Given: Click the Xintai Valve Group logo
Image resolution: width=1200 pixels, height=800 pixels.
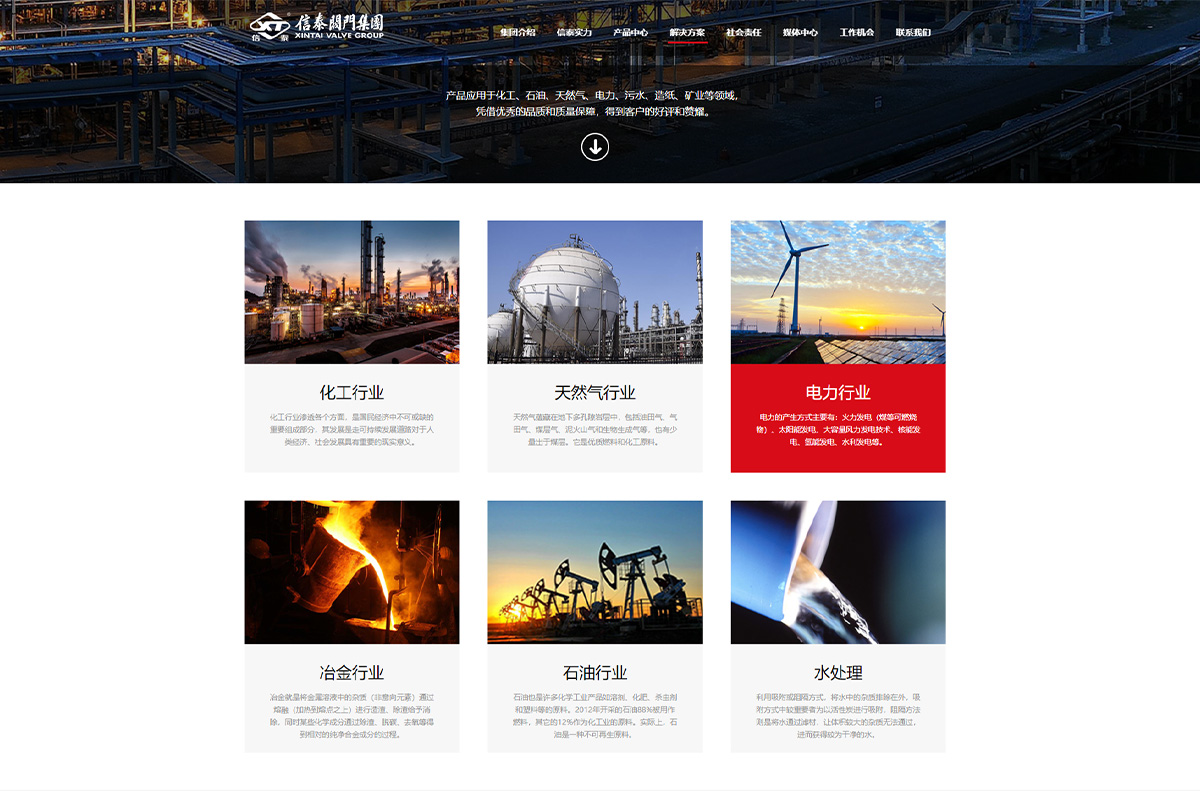Looking at the screenshot, I should [x=316, y=27].
